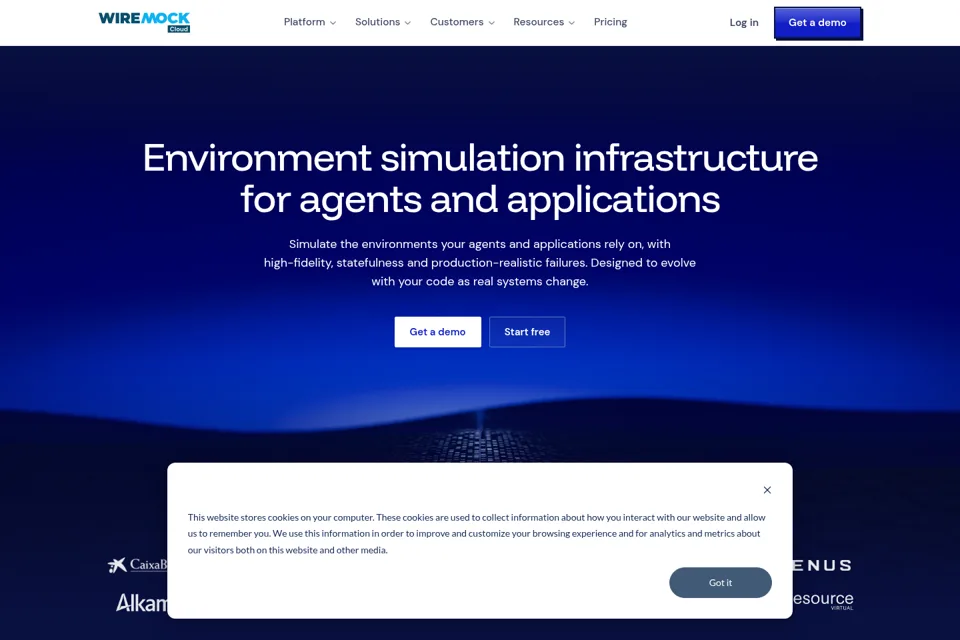Image resolution: width=960 pixels, height=640 pixels.
Task: Go to the Pricing page
Action: (x=610, y=22)
